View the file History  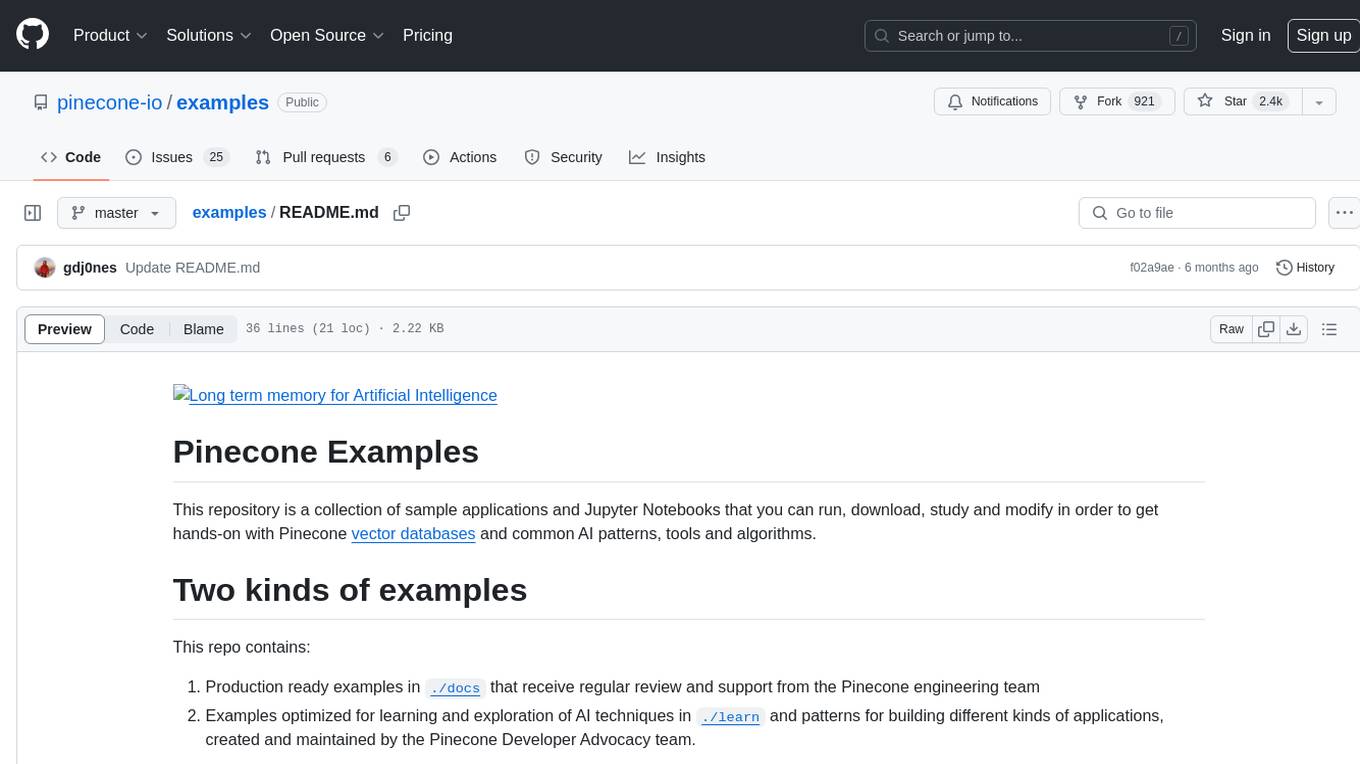1306,268
